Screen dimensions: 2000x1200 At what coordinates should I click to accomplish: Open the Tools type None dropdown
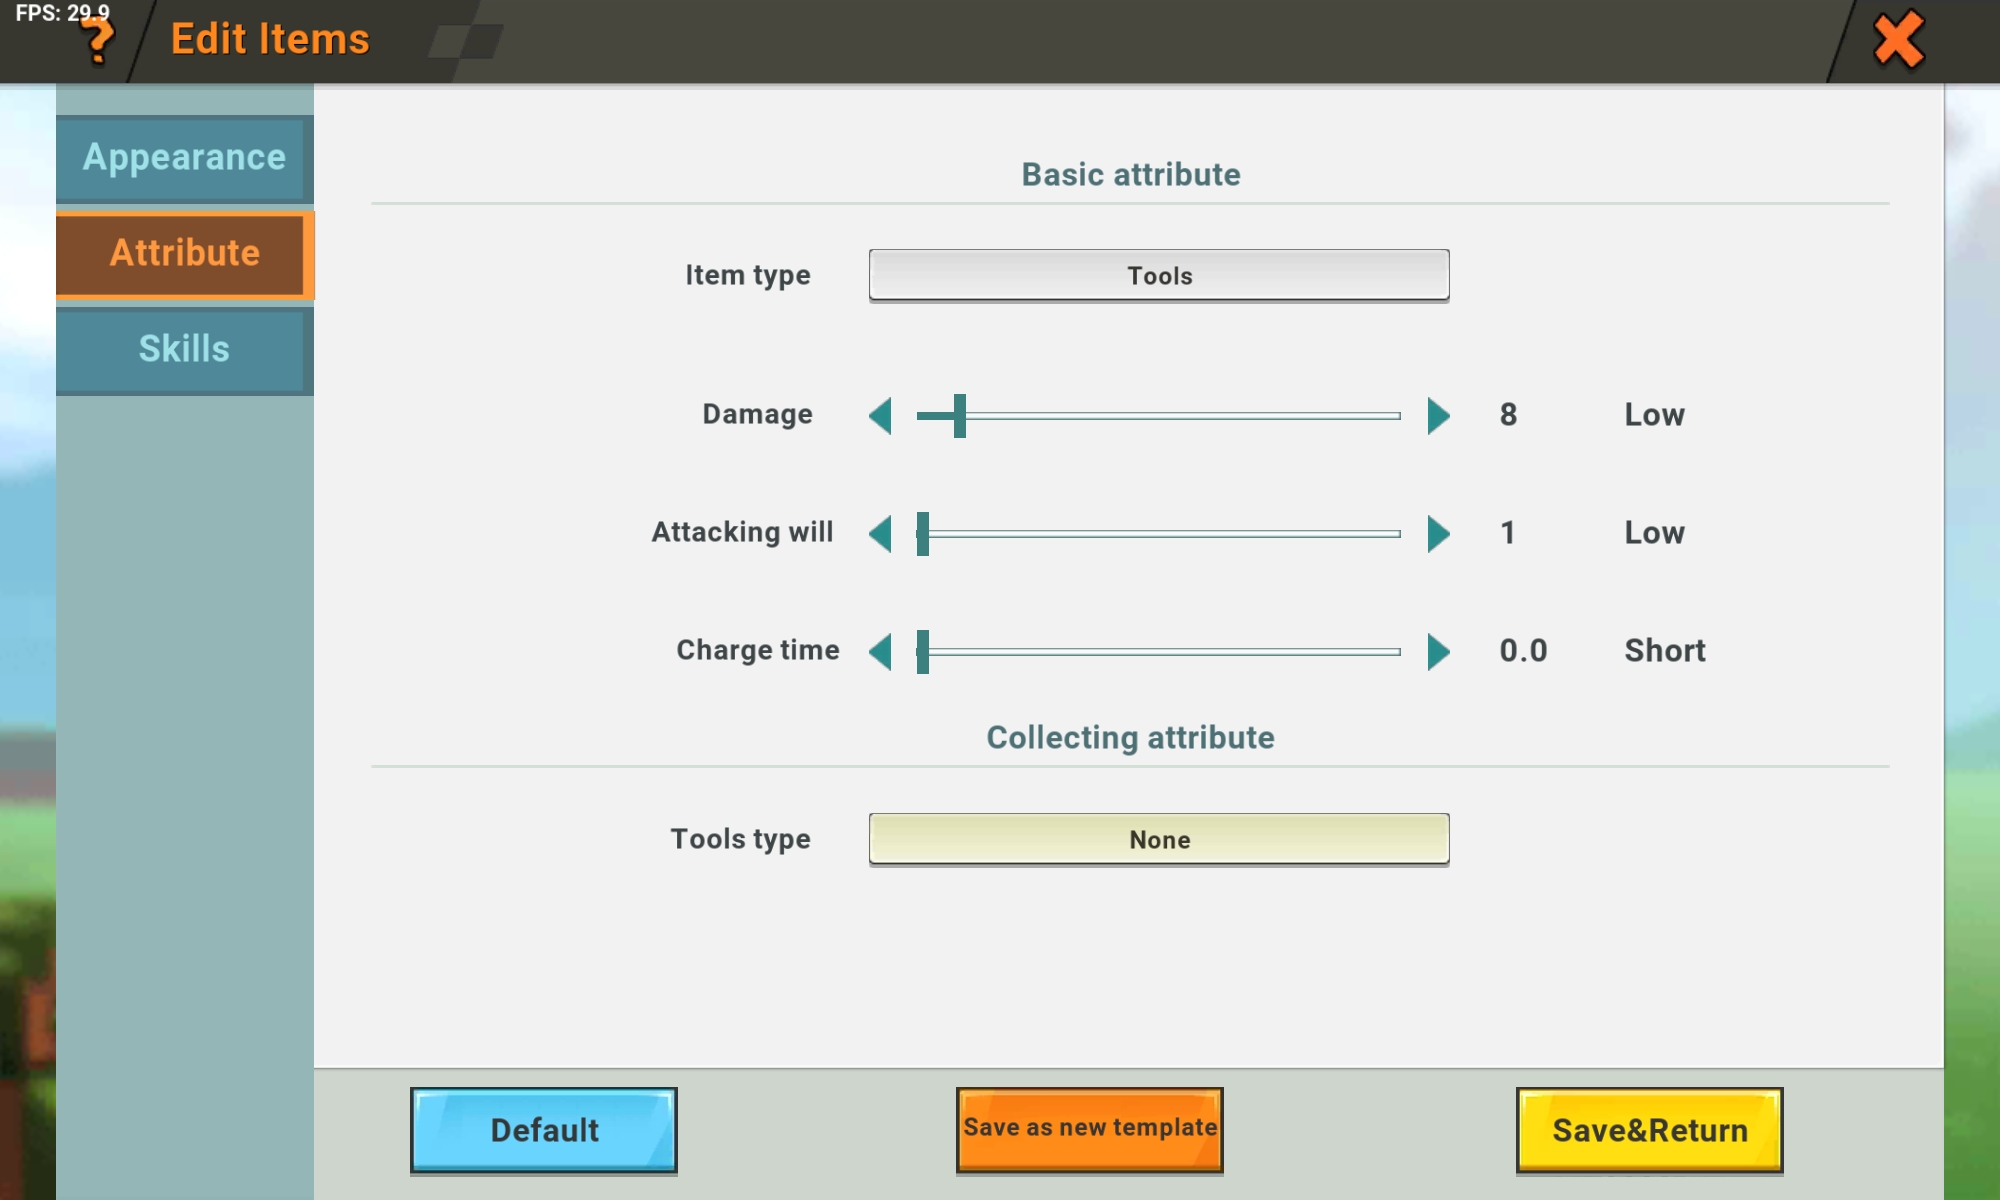pyautogui.click(x=1158, y=839)
